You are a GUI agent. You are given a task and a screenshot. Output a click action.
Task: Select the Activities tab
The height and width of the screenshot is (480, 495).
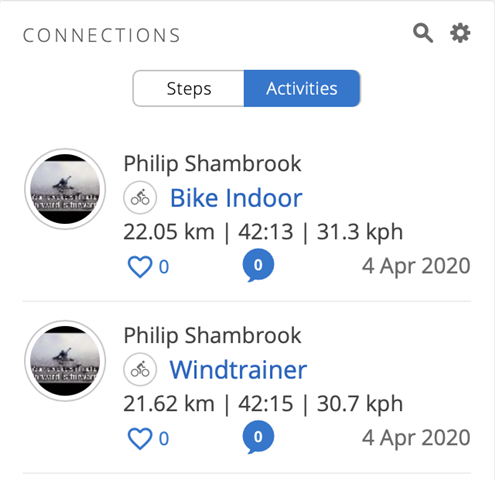(302, 88)
